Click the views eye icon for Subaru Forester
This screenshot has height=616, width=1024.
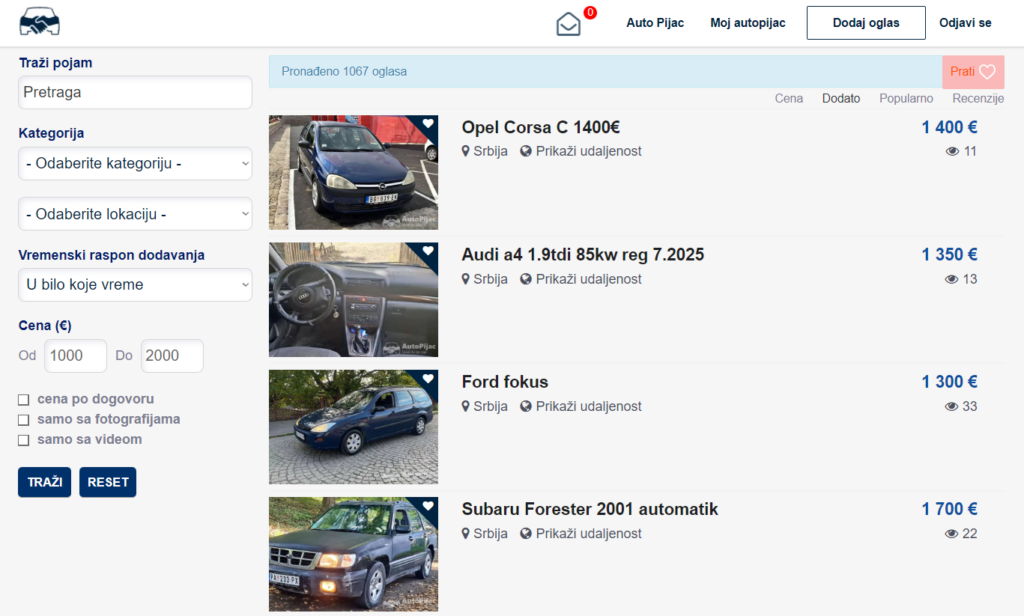952,534
